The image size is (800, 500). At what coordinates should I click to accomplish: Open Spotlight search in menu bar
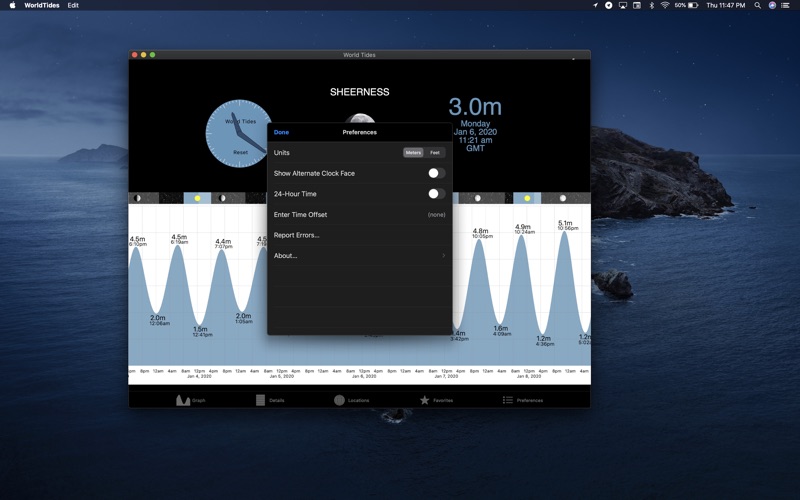click(758, 5)
